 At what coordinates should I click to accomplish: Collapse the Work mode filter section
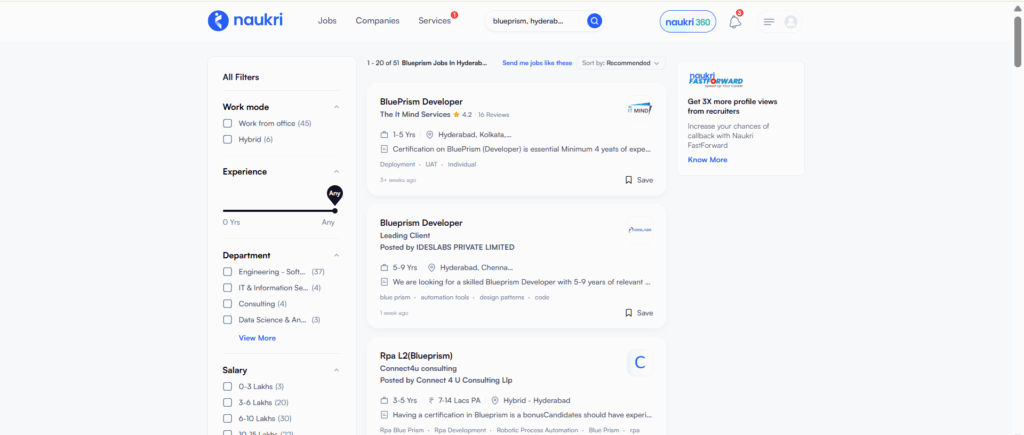point(336,107)
